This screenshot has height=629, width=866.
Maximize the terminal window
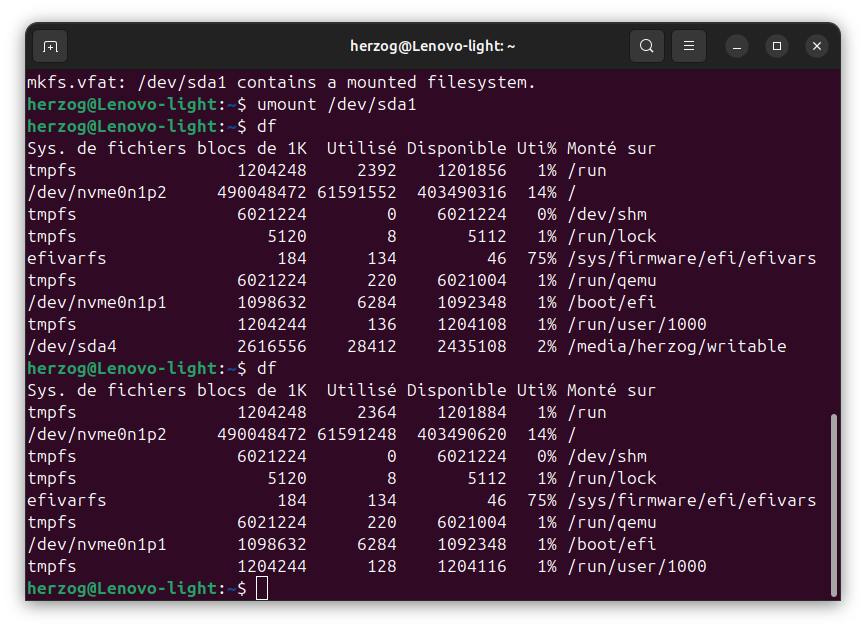(777, 46)
